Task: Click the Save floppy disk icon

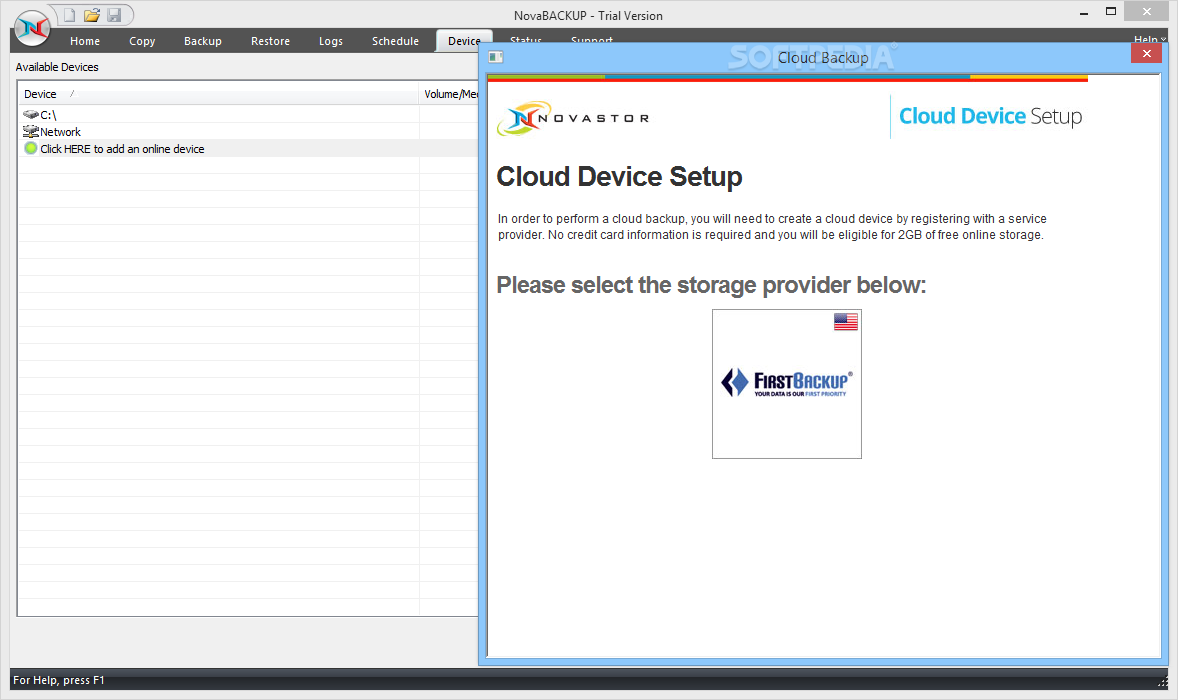Action: pos(114,15)
